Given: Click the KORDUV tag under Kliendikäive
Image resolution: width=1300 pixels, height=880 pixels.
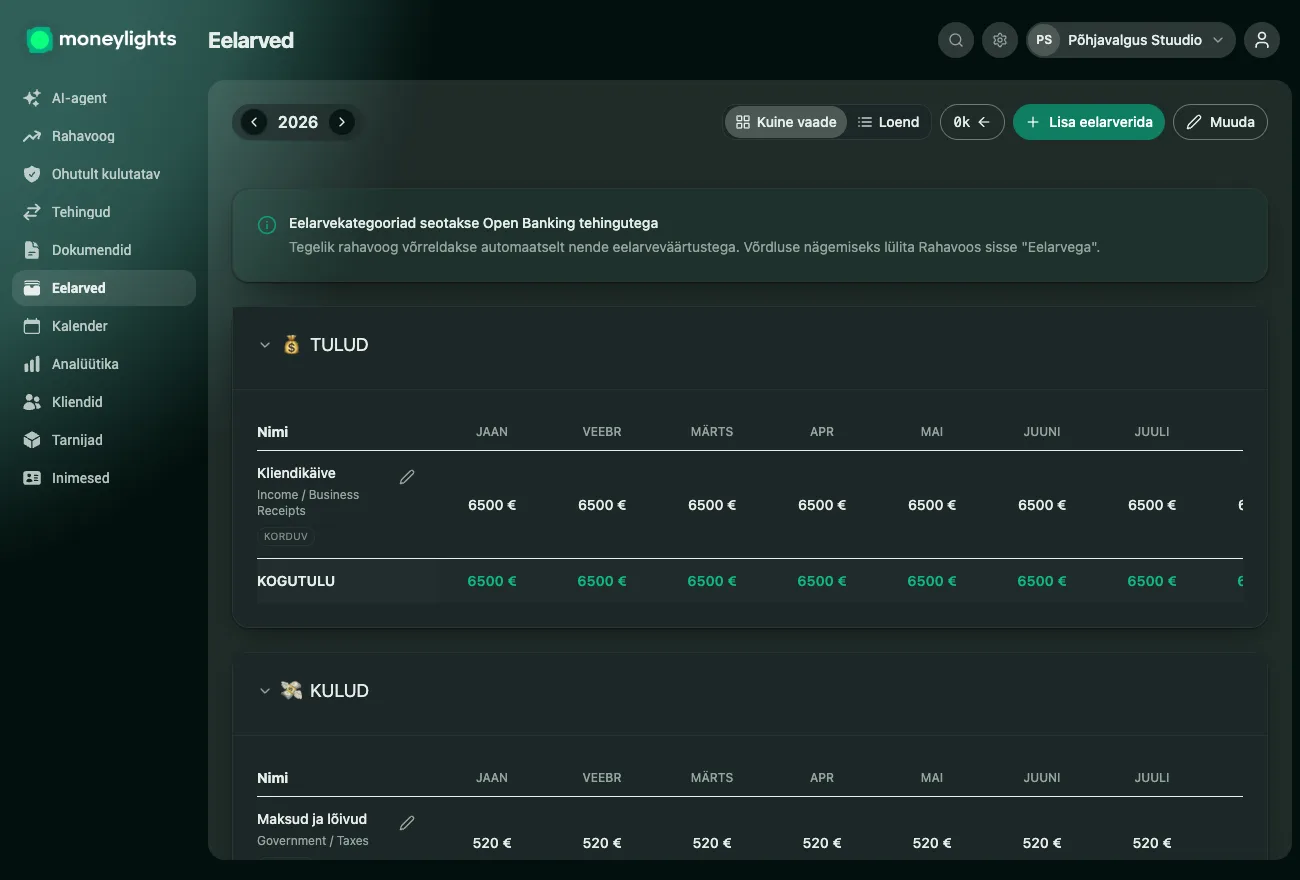Looking at the screenshot, I should click(x=285, y=537).
